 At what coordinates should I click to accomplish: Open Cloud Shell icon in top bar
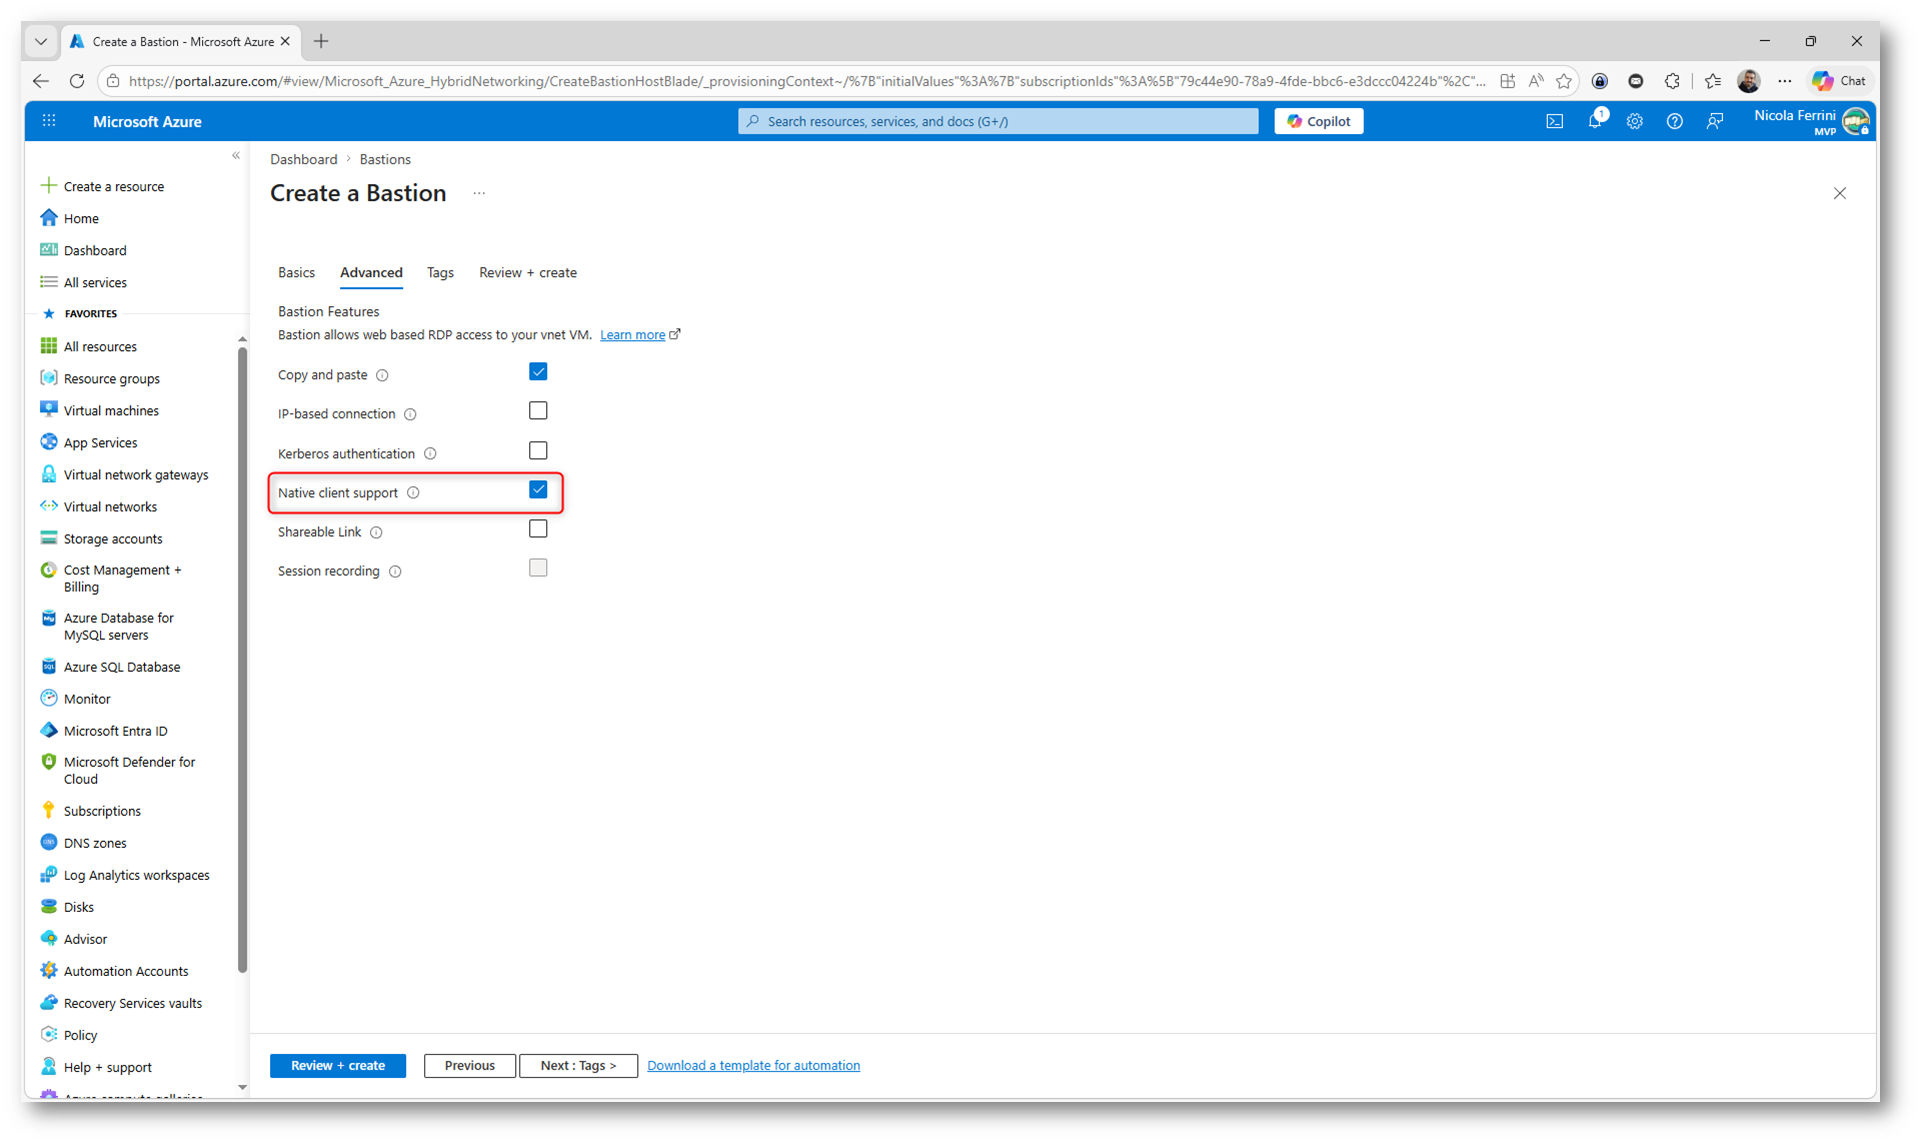click(1554, 121)
